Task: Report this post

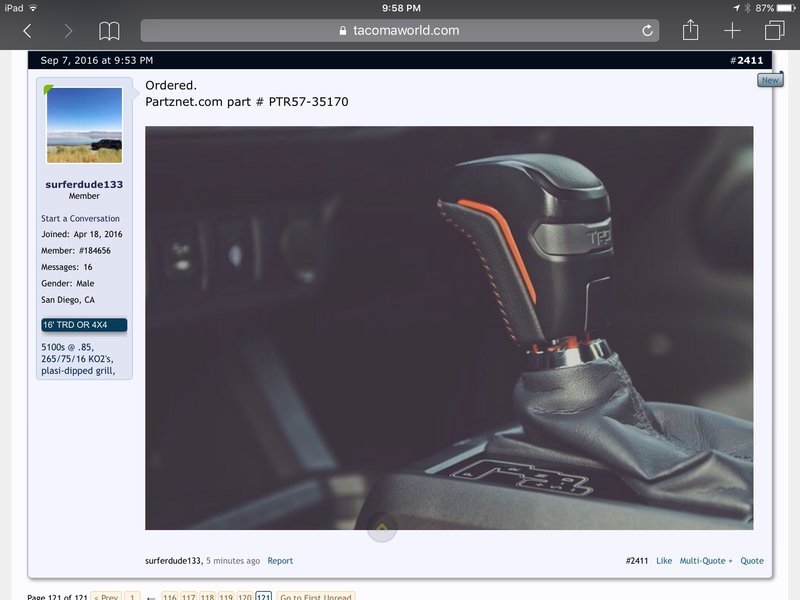Action: pos(280,561)
